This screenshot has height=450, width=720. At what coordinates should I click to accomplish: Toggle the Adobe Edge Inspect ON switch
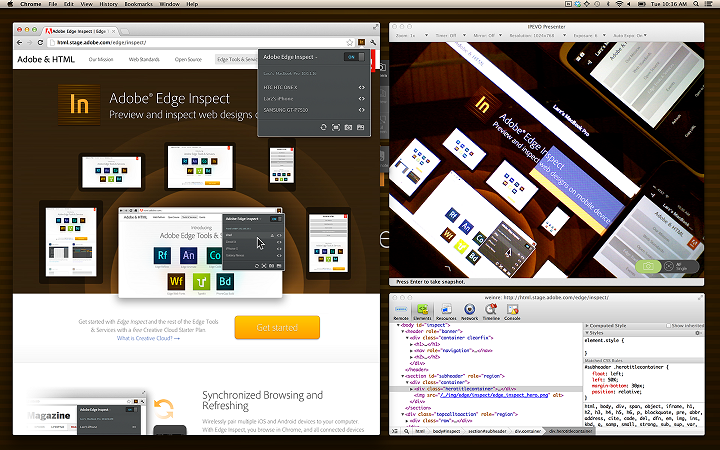click(x=354, y=57)
